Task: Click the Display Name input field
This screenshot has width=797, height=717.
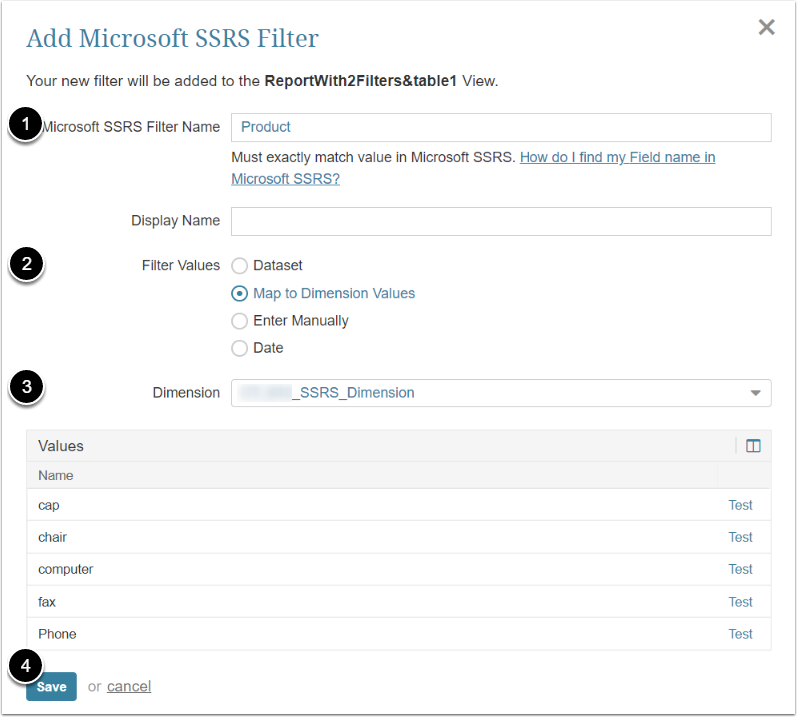Action: 500,221
